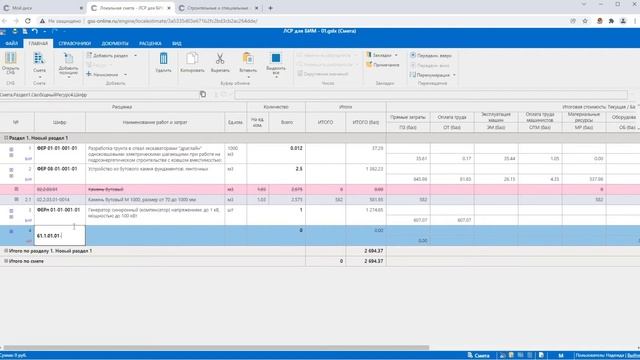The image size is (640, 360).
Task: Switch to the ДОКУМЕНТЫ ribbon tab
Action: 115,43
